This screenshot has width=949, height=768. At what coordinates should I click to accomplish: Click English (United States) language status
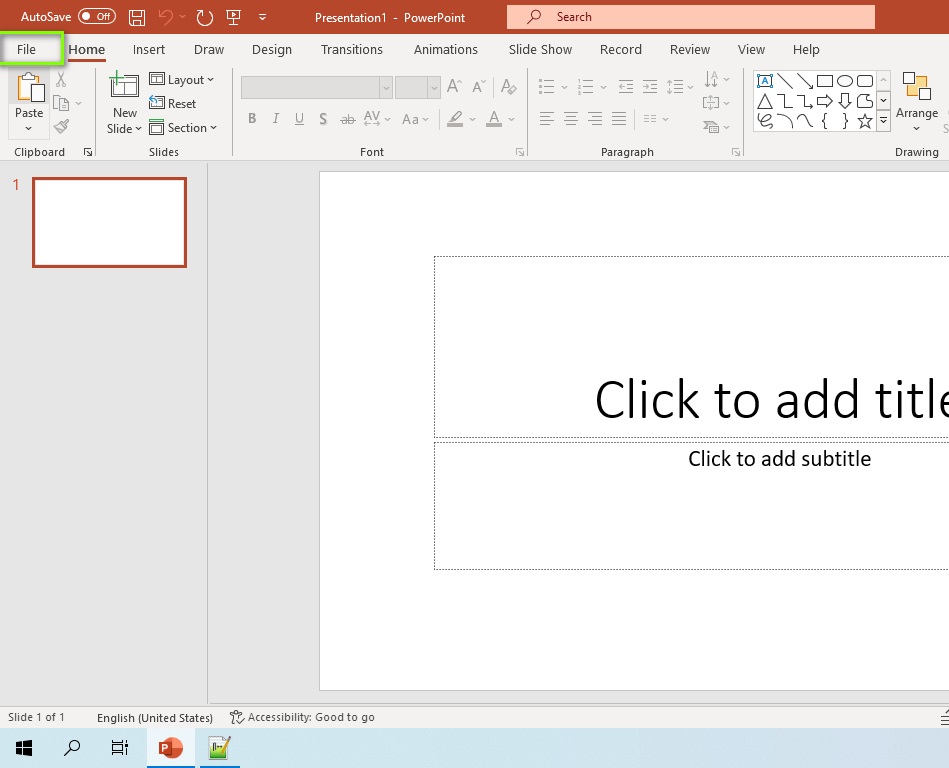pos(155,718)
